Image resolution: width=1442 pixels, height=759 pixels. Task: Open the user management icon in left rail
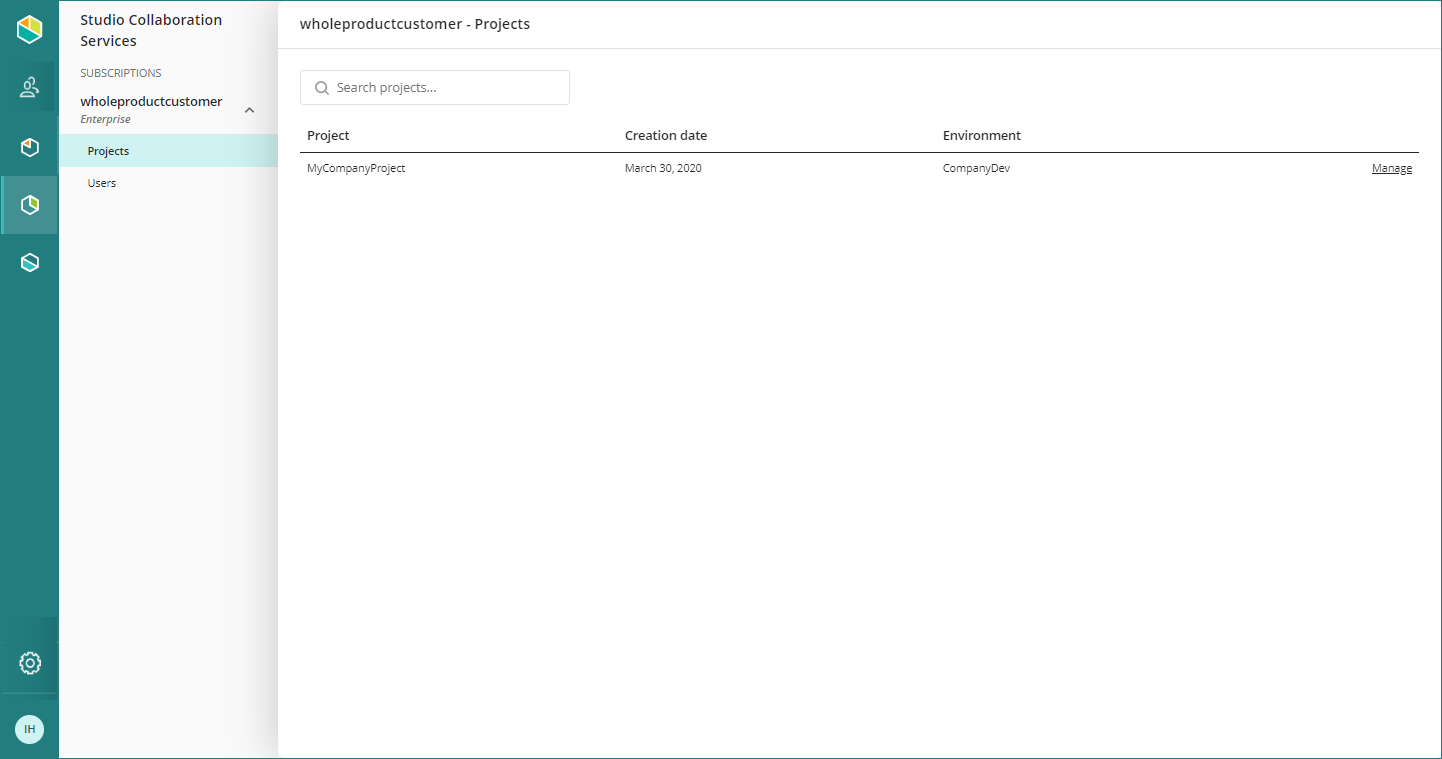click(30, 87)
